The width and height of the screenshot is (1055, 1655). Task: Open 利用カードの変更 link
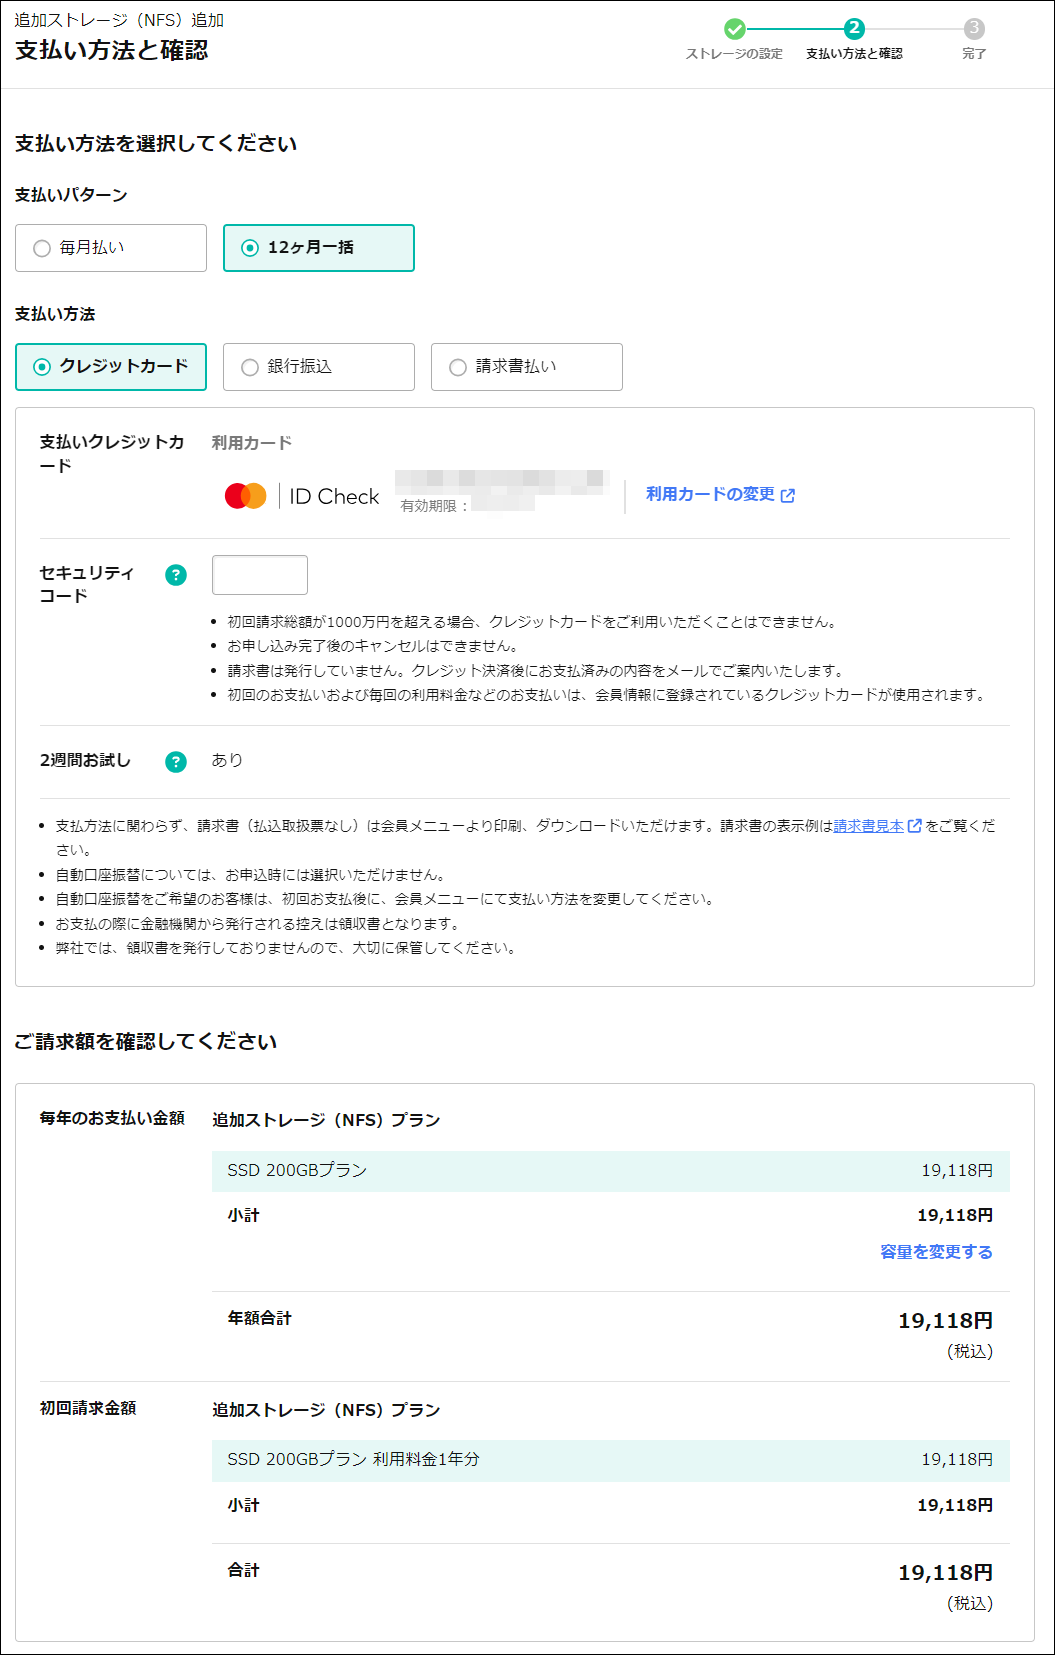pos(710,494)
